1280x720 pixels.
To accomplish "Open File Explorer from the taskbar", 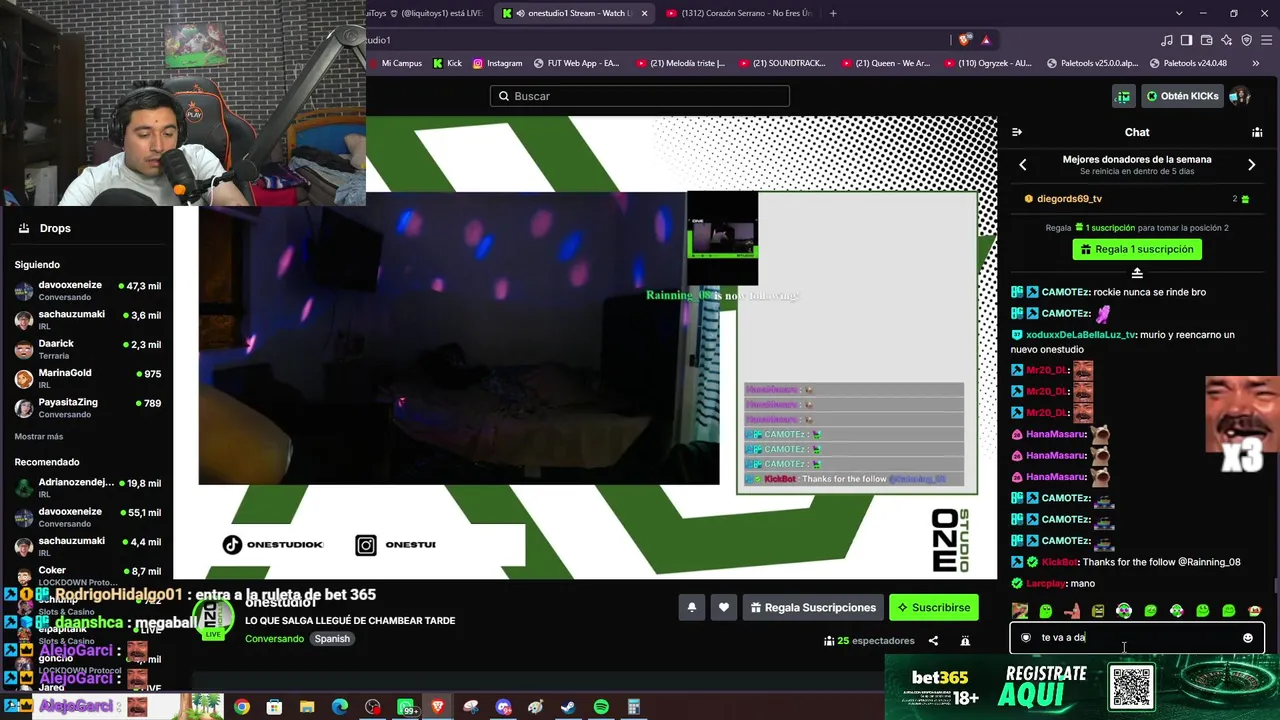I will pyautogui.click(x=307, y=707).
